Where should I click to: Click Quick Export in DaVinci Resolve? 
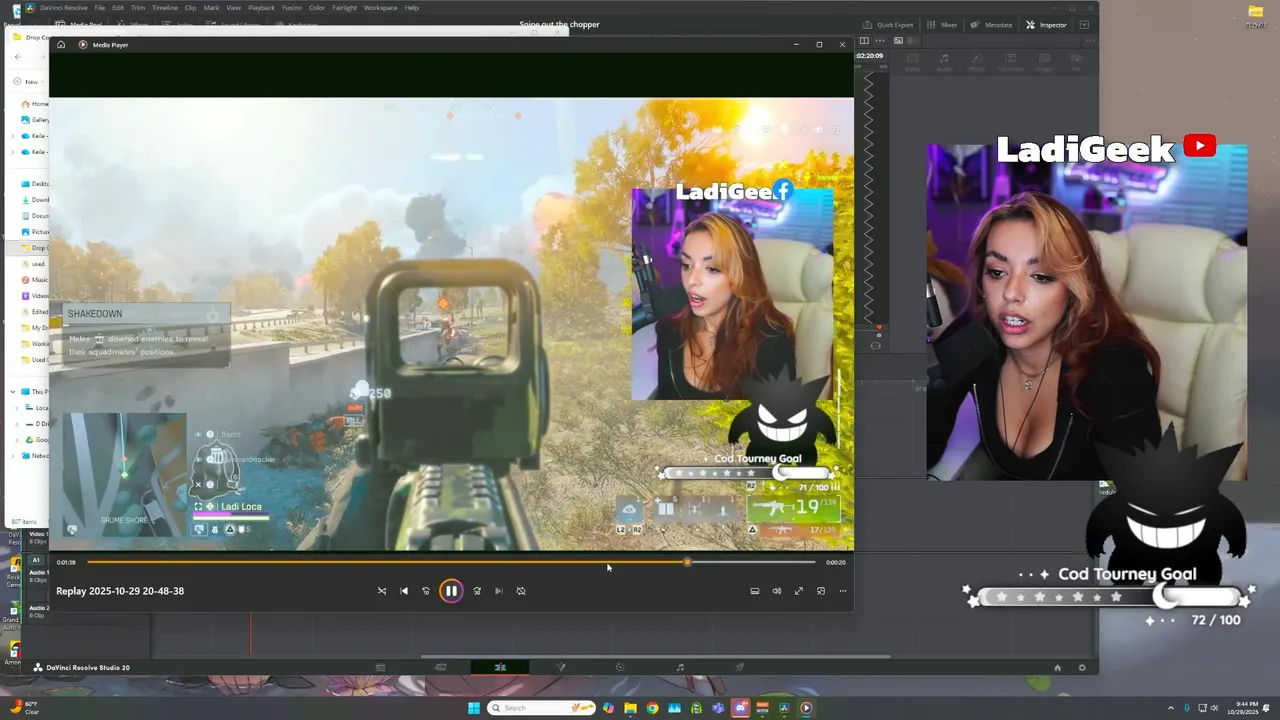(889, 25)
